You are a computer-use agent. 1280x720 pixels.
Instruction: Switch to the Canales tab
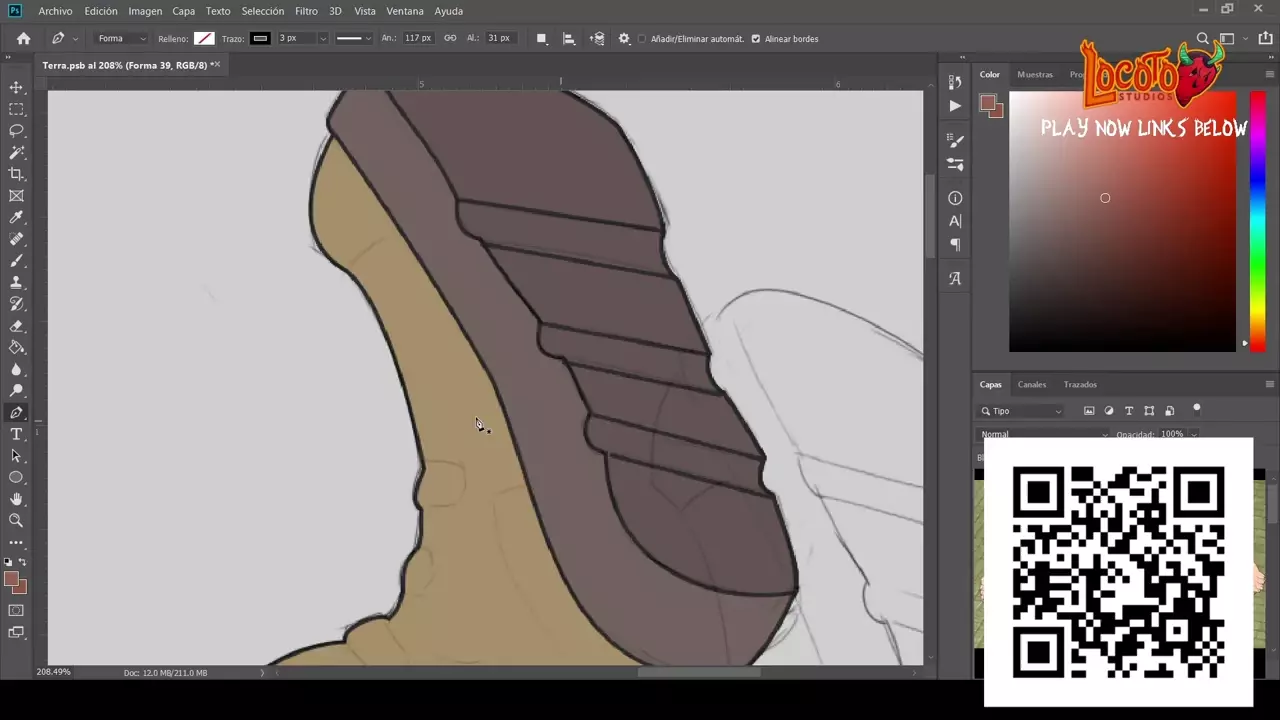pos(1031,385)
